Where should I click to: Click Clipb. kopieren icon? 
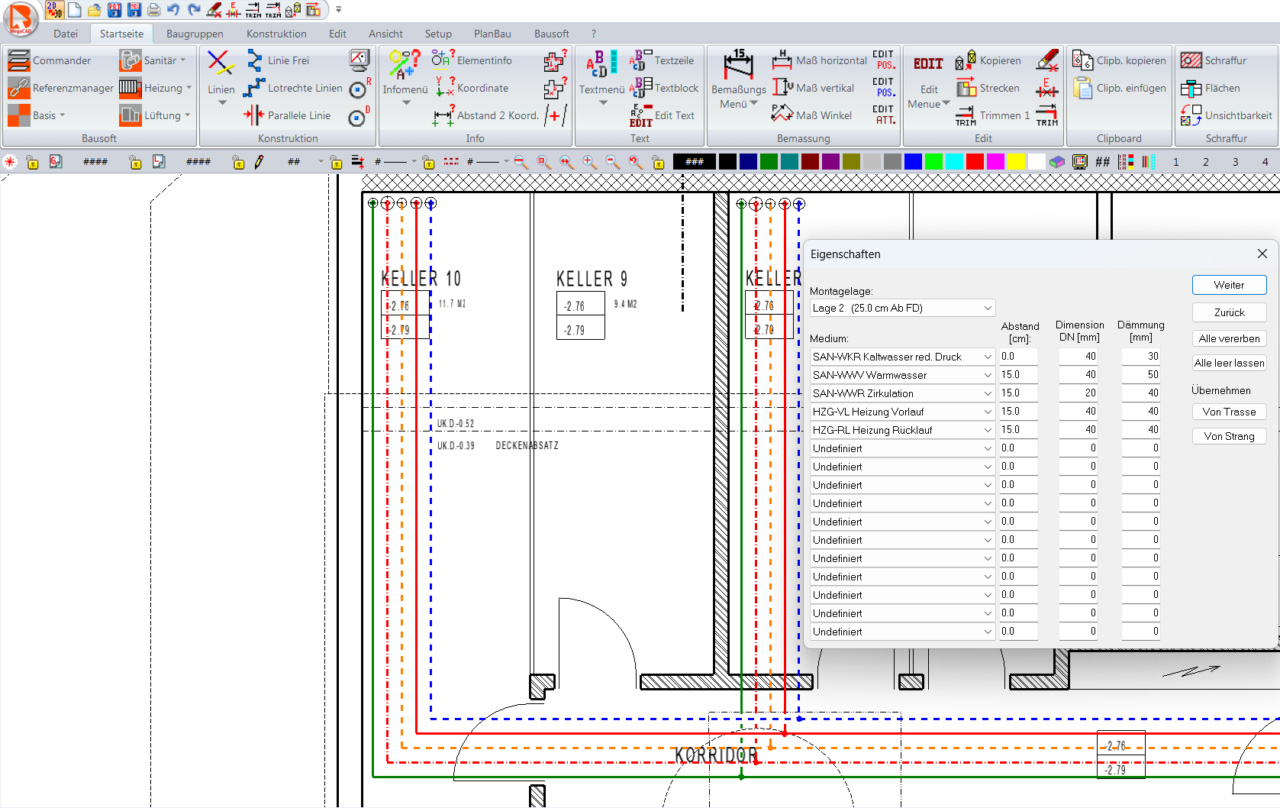pyautogui.click(x=1082, y=61)
